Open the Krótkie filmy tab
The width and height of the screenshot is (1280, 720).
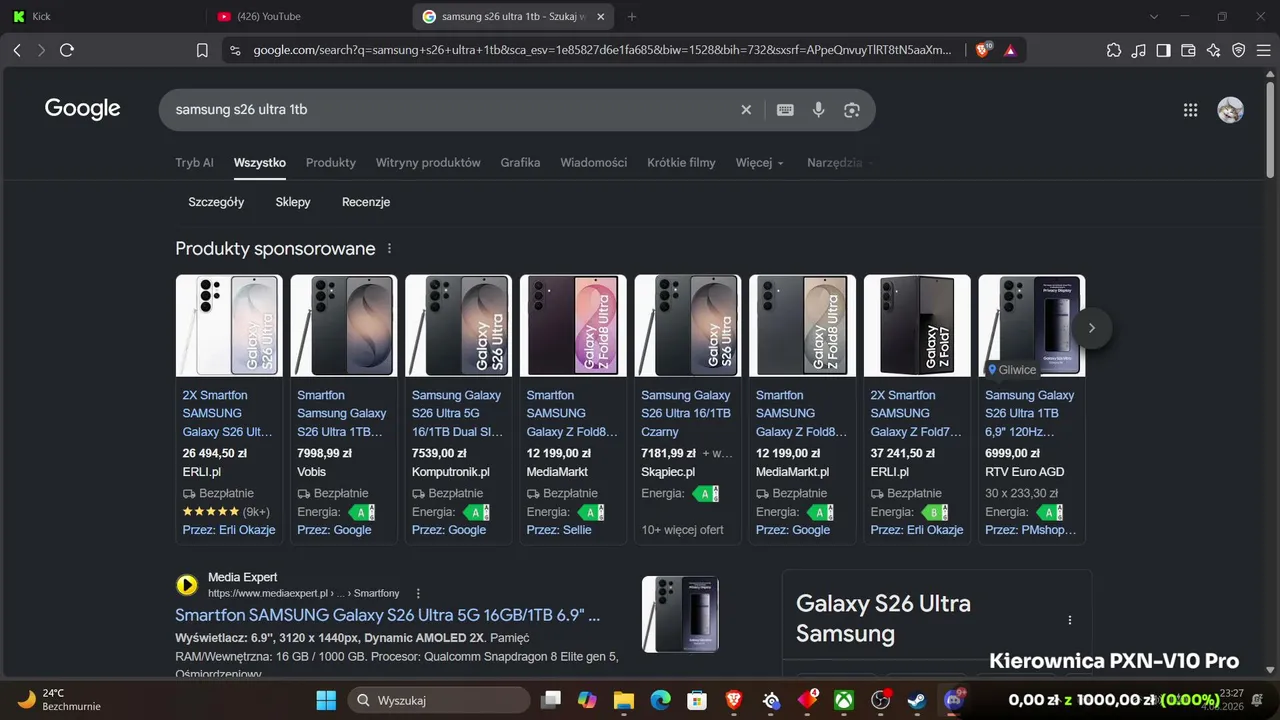[681, 163]
